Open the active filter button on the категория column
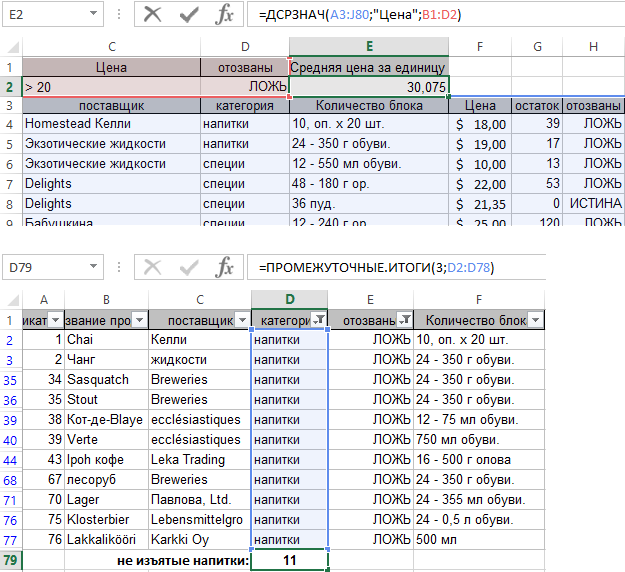 point(317,320)
